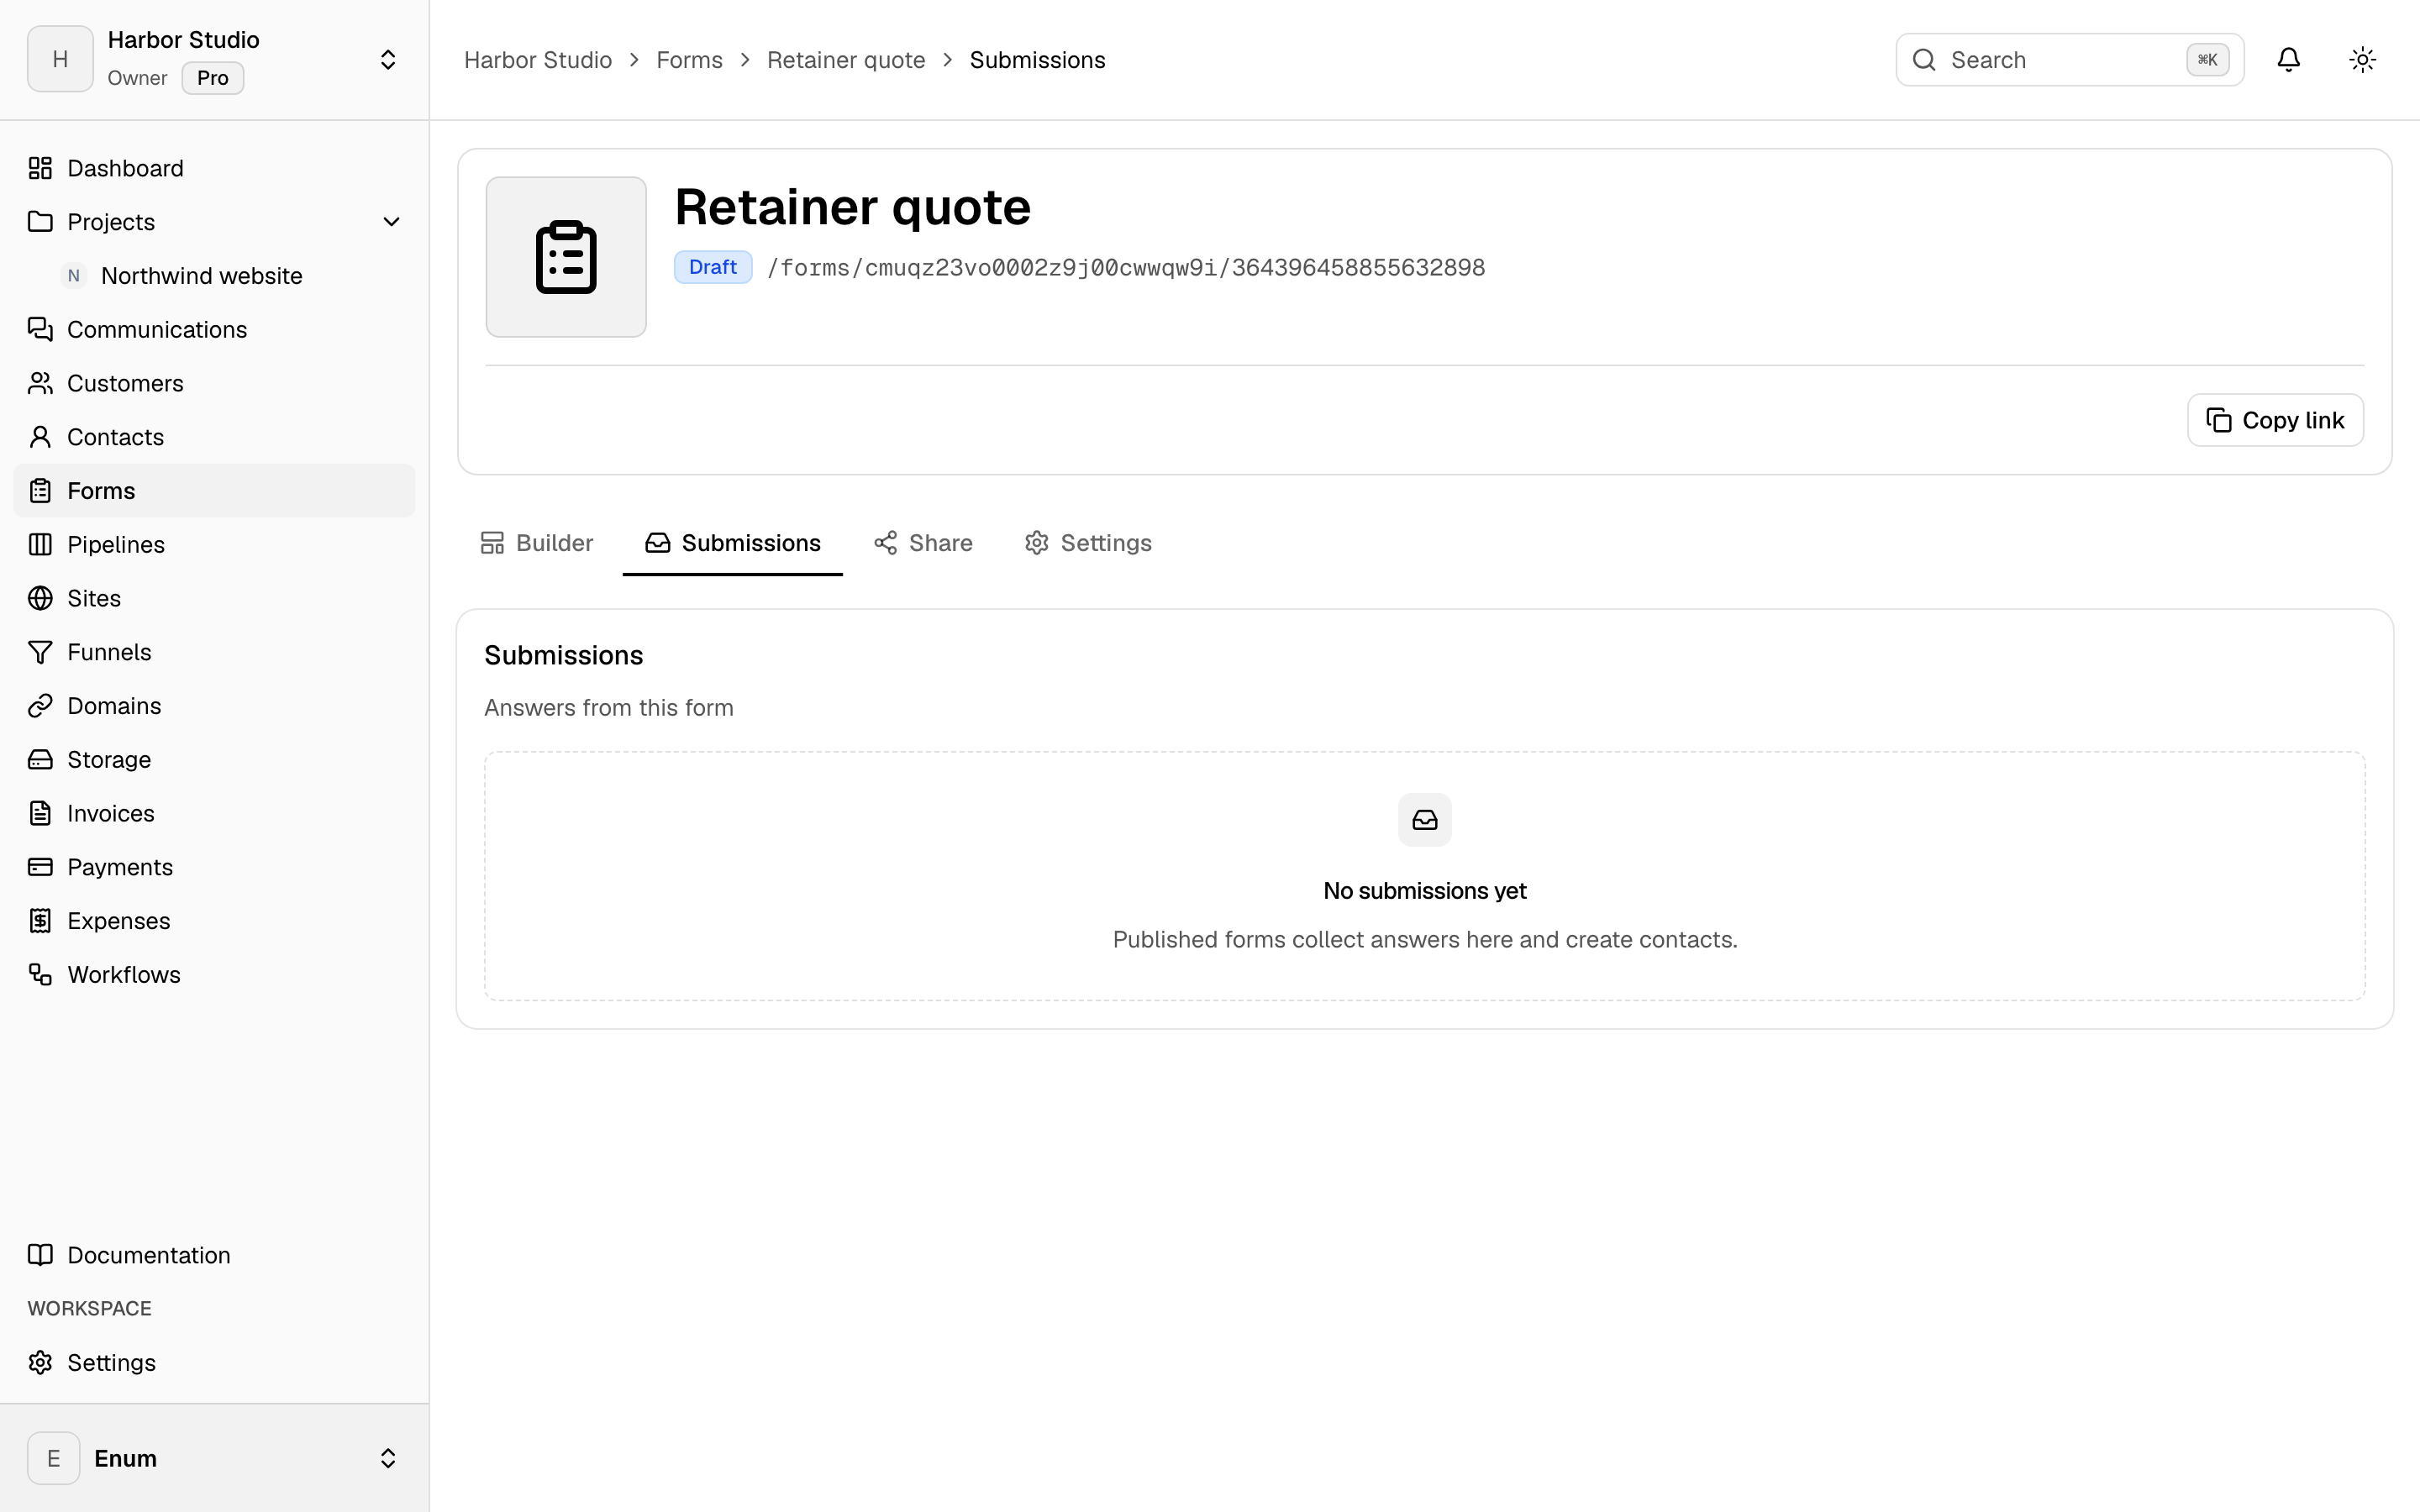Image resolution: width=2420 pixels, height=1512 pixels.
Task: Switch to the Builder tab
Action: pyautogui.click(x=537, y=543)
